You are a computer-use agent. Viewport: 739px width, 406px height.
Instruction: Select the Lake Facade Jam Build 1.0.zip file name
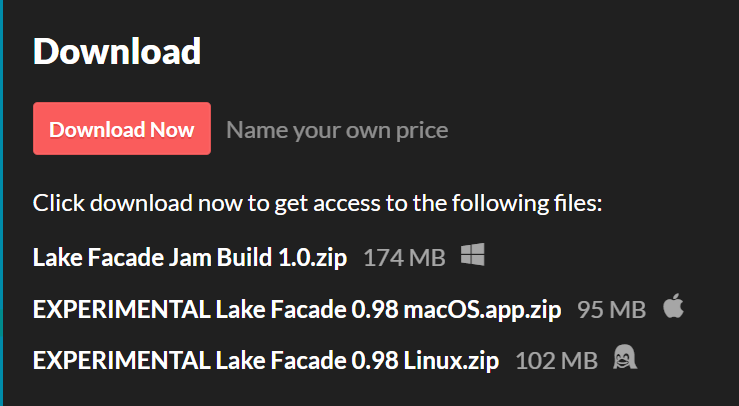(190, 257)
